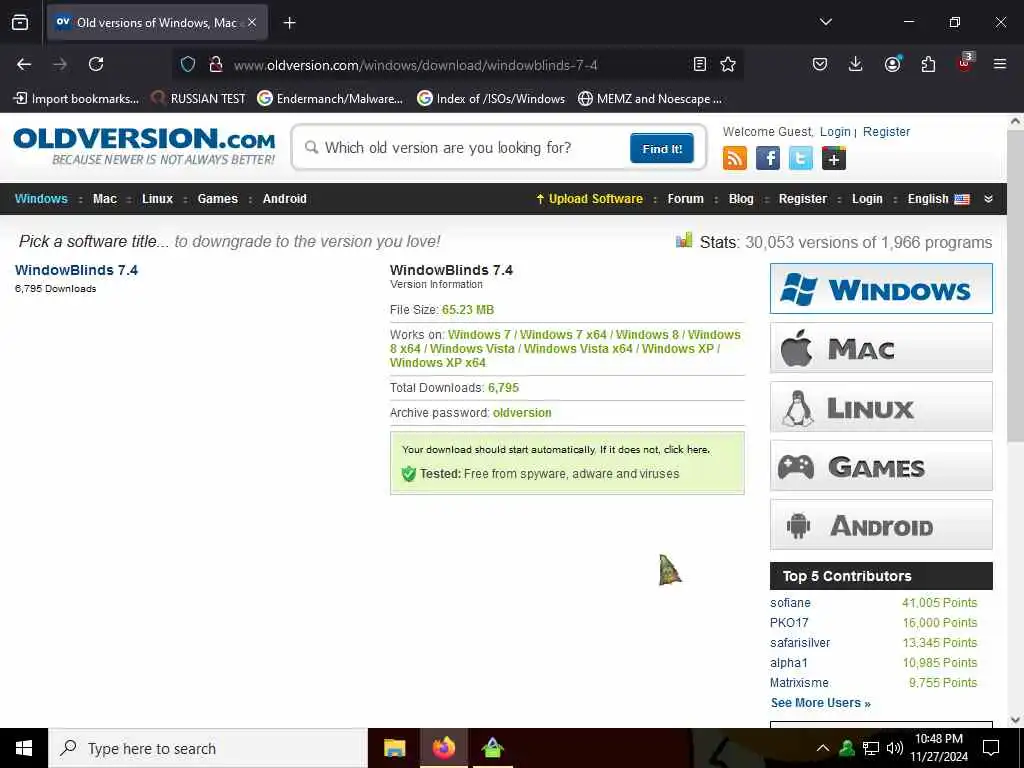This screenshot has height=768, width=1024.
Task: Click the RSS feed icon
Action: (735, 158)
